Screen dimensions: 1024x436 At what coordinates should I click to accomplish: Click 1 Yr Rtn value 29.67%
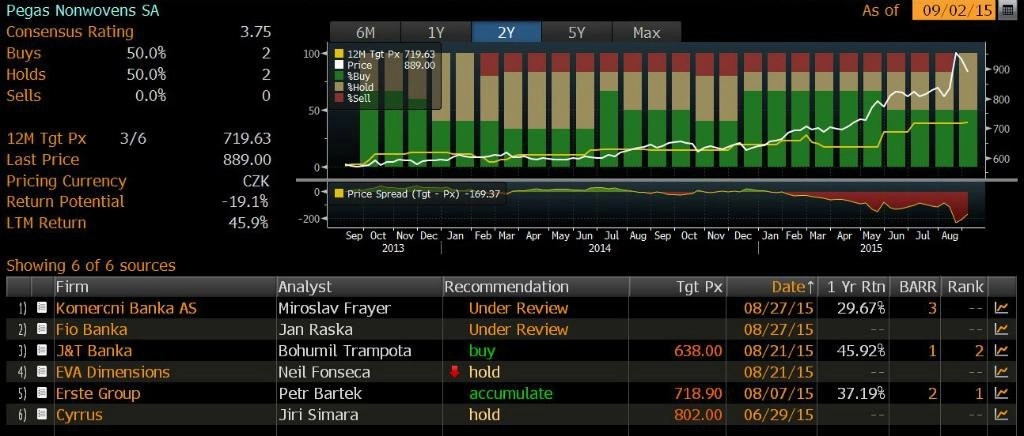[x=861, y=308]
